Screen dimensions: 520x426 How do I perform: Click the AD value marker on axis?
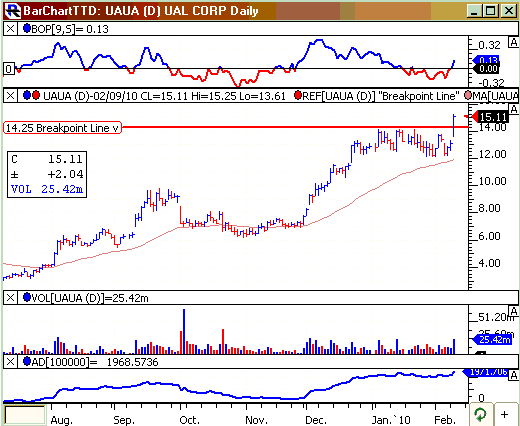click(486, 372)
